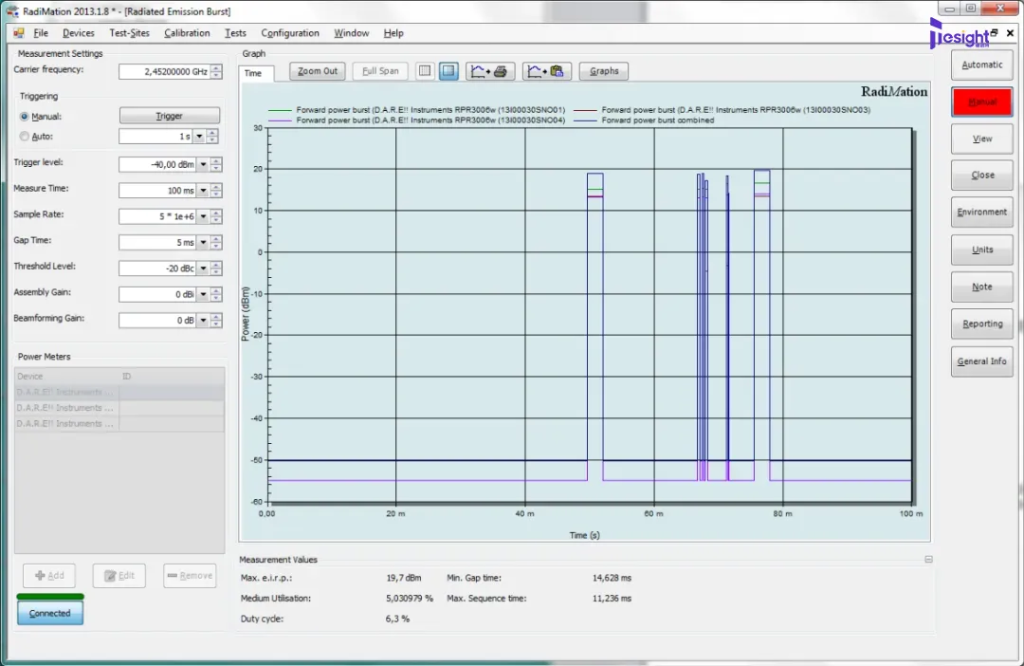Open the Graphs button
Image resolution: width=1024 pixels, height=666 pixels.
pyautogui.click(x=604, y=71)
